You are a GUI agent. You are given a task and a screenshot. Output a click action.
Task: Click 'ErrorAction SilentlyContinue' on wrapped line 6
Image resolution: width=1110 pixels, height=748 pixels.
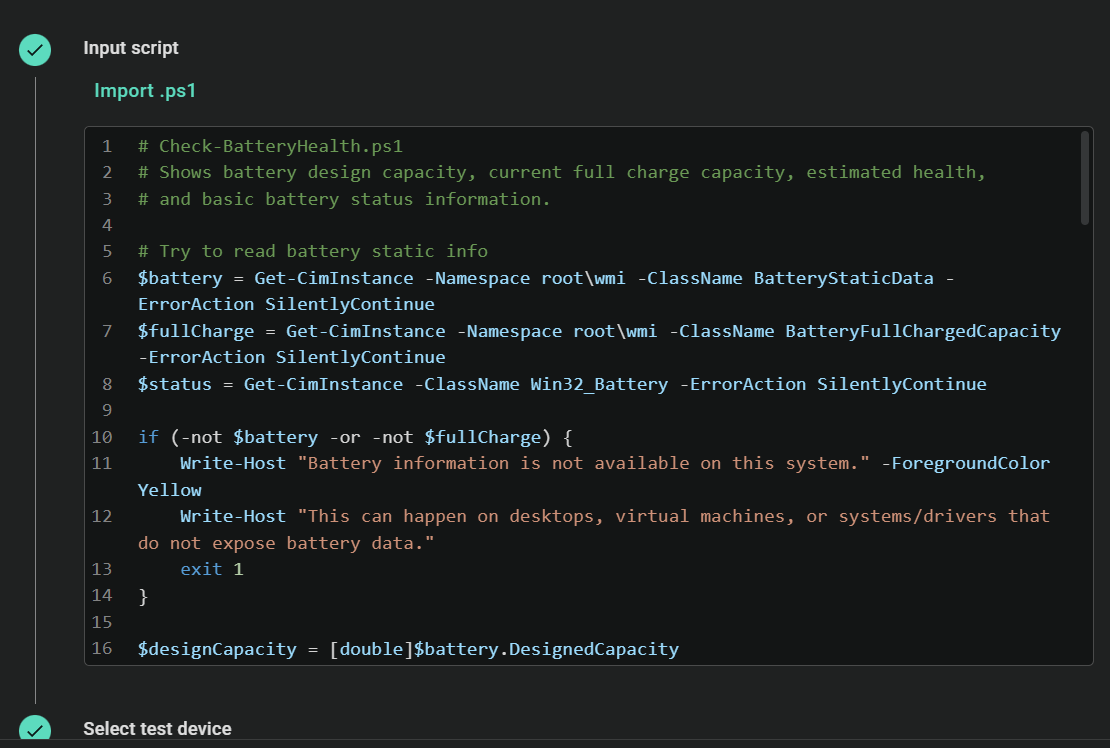286,304
